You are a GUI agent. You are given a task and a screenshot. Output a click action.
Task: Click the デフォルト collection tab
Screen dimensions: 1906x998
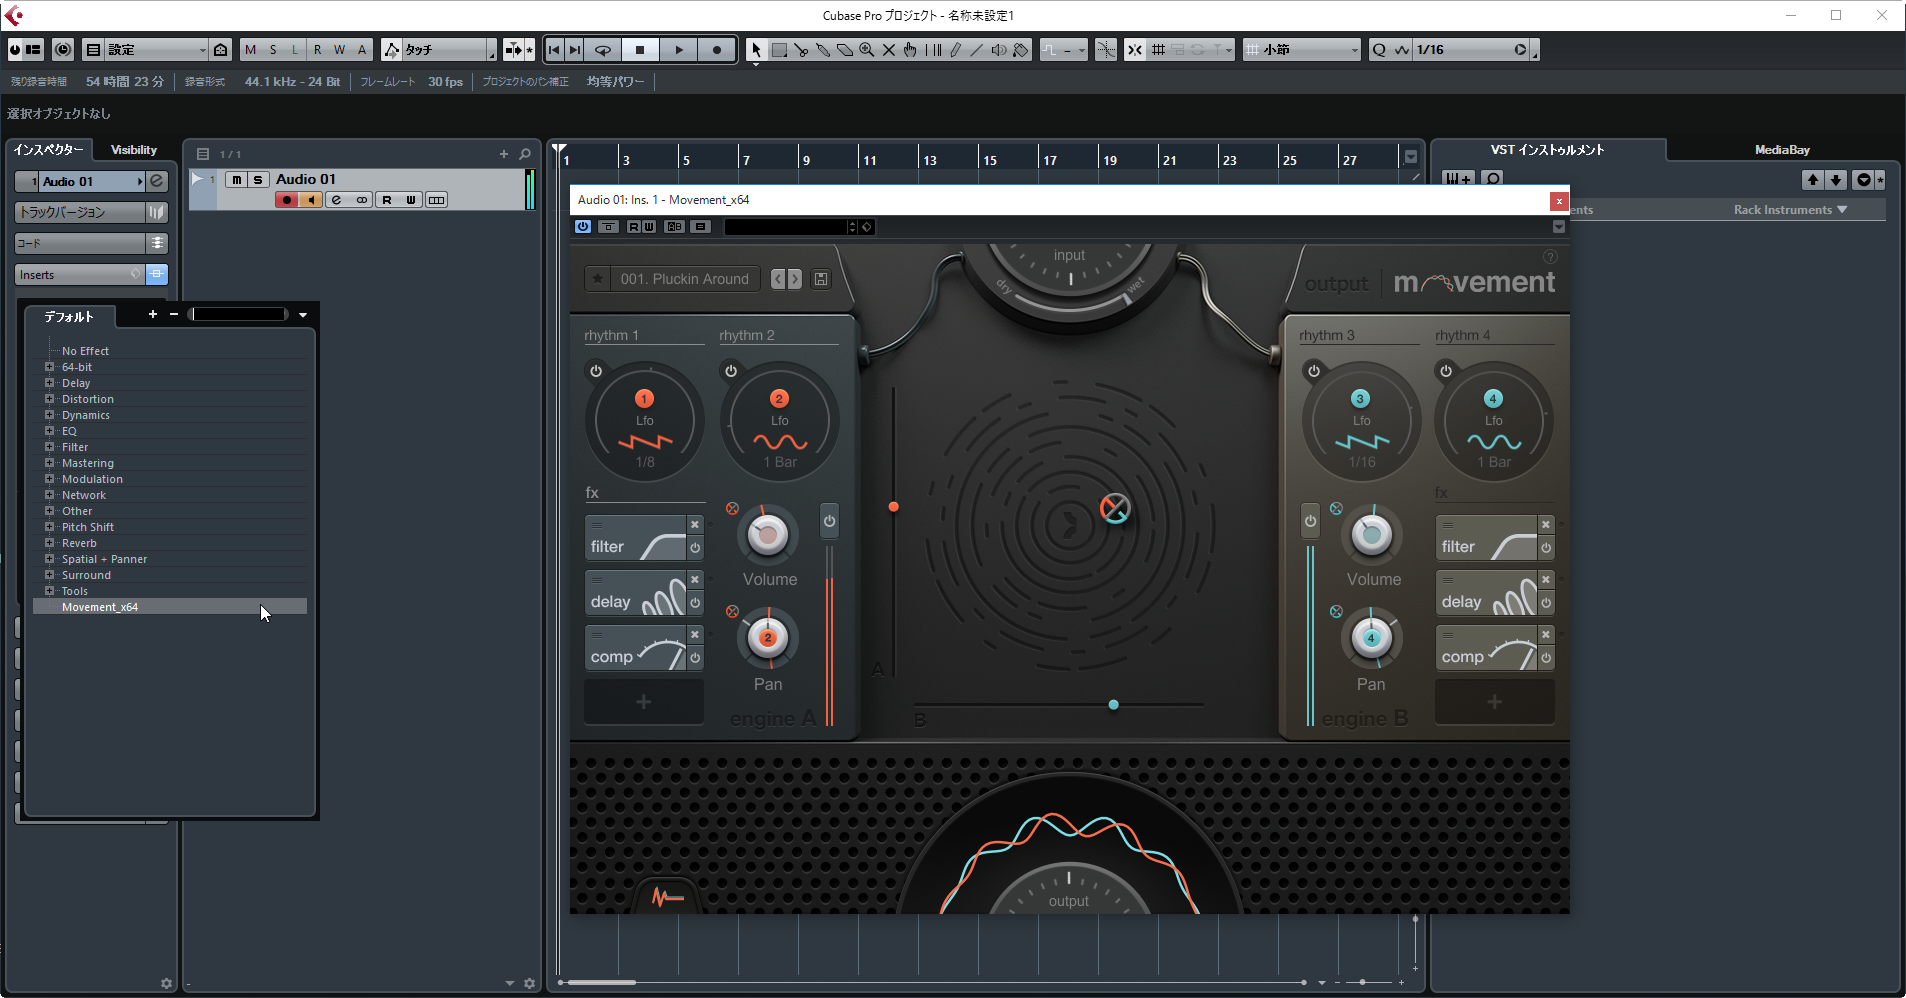[x=68, y=316]
